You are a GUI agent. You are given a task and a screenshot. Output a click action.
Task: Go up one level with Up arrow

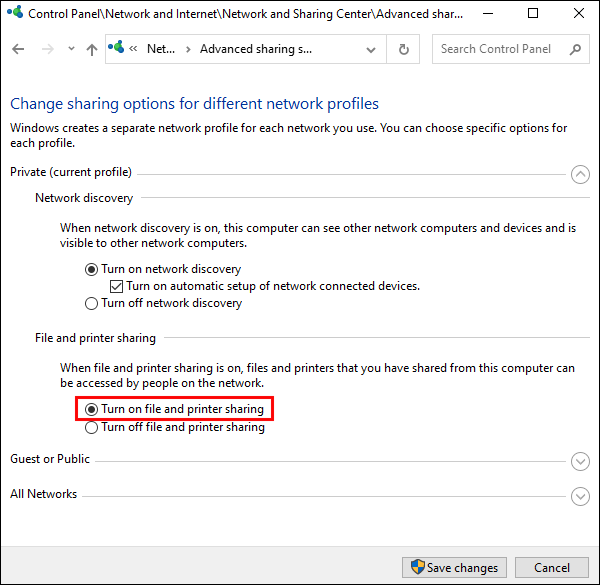[x=92, y=50]
